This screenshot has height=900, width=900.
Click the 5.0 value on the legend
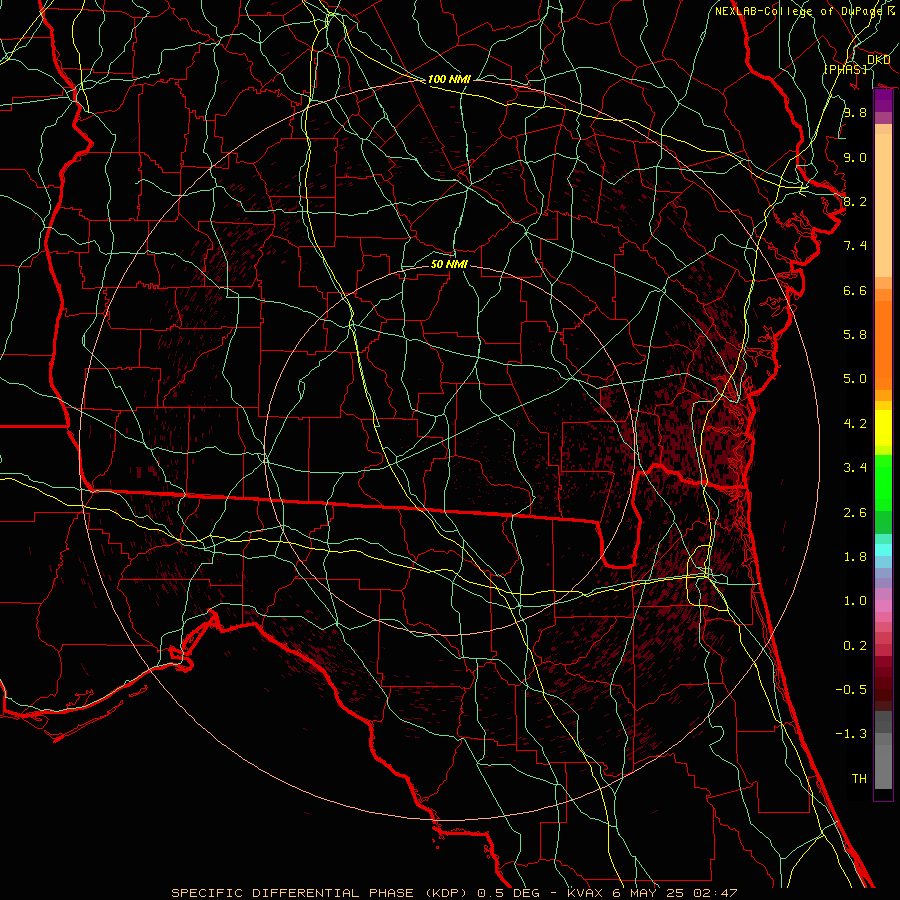tap(855, 379)
